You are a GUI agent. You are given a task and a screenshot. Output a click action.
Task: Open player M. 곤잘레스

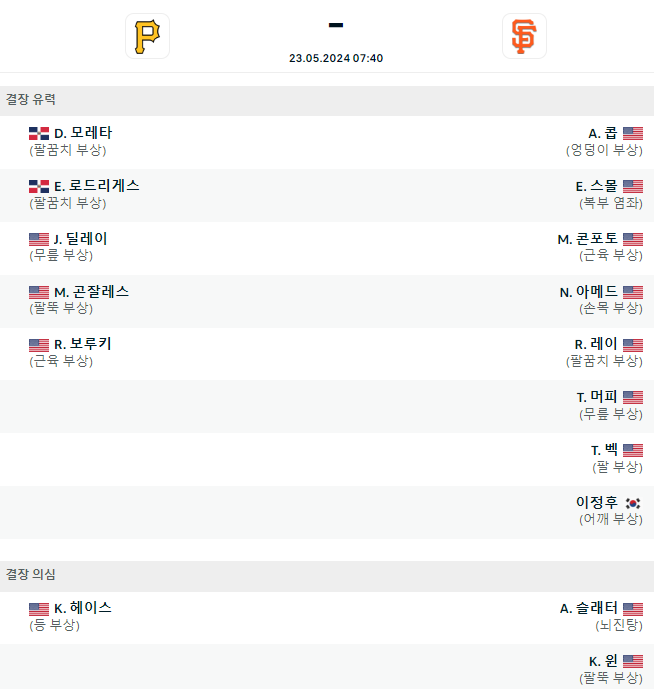coord(91,292)
